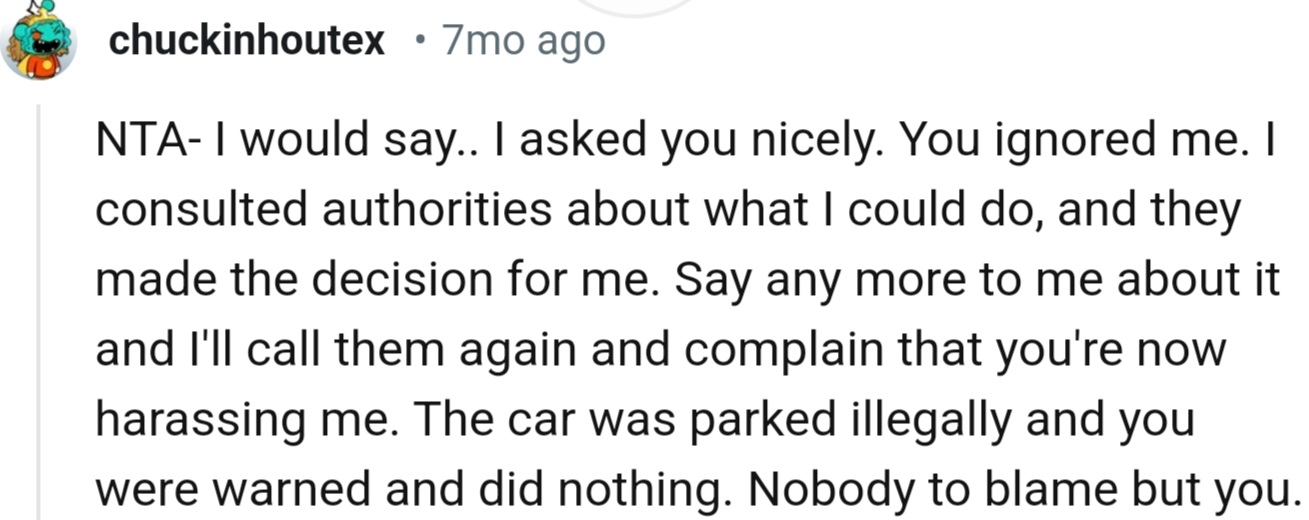Open the chuckinhoutex user profile link

pyautogui.click(x=246, y=41)
